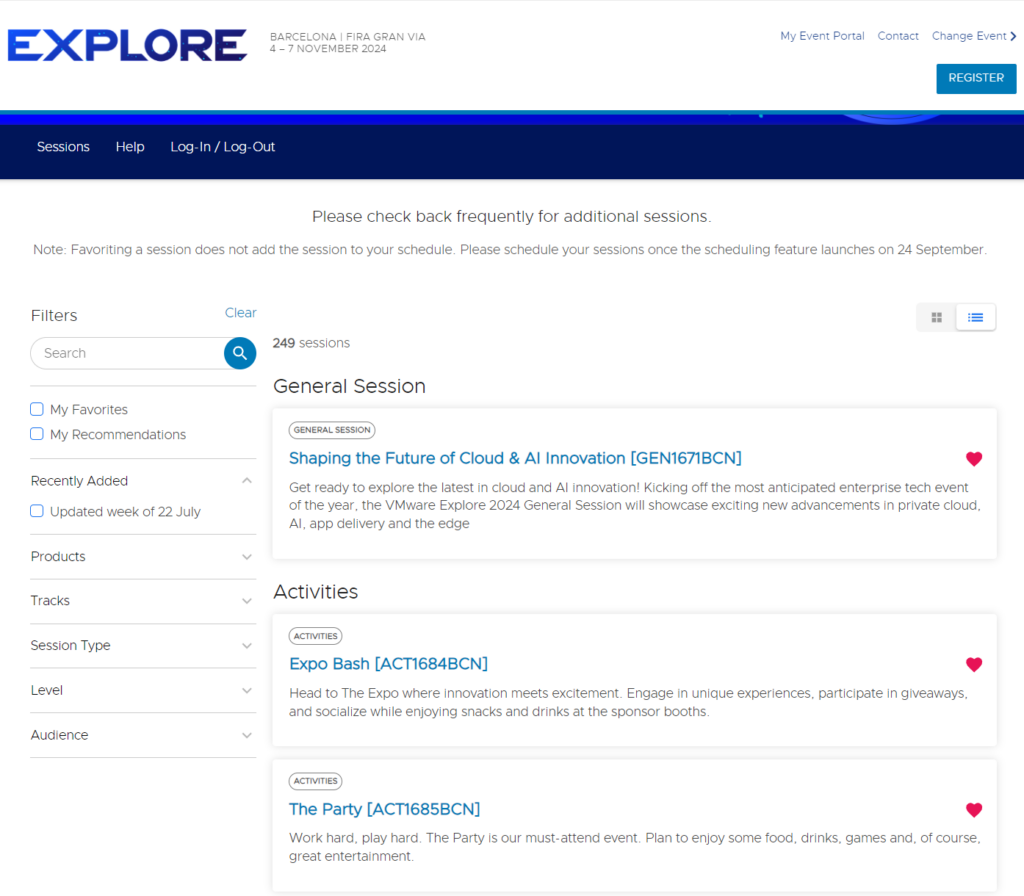Click BARCELONA | FIRA GRAN VIA text
The height and width of the screenshot is (896, 1024).
click(347, 37)
